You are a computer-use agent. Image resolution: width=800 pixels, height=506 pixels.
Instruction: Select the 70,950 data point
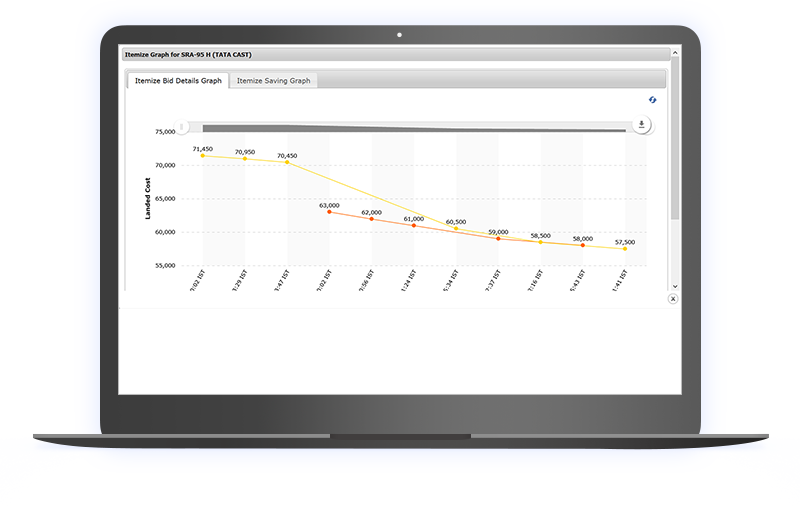coord(245,159)
